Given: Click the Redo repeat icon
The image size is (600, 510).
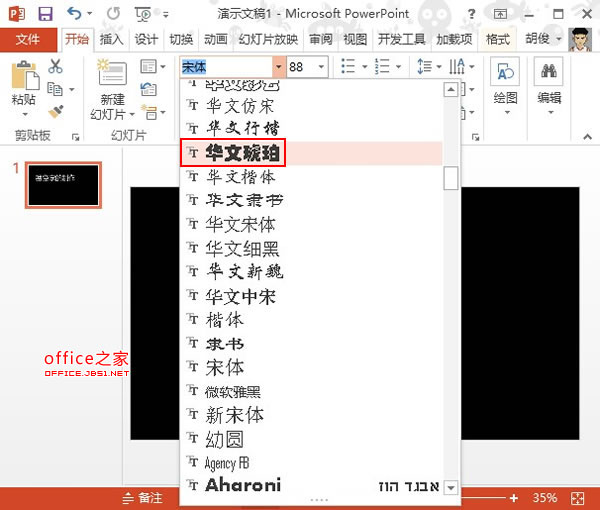Looking at the screenshot, I should 113,14.
